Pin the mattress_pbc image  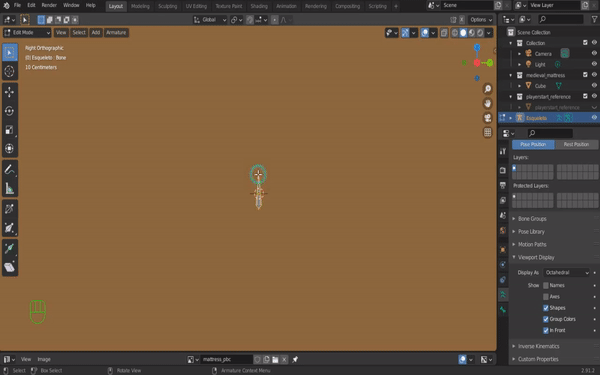pyautogui.click(x=295, y=359)
